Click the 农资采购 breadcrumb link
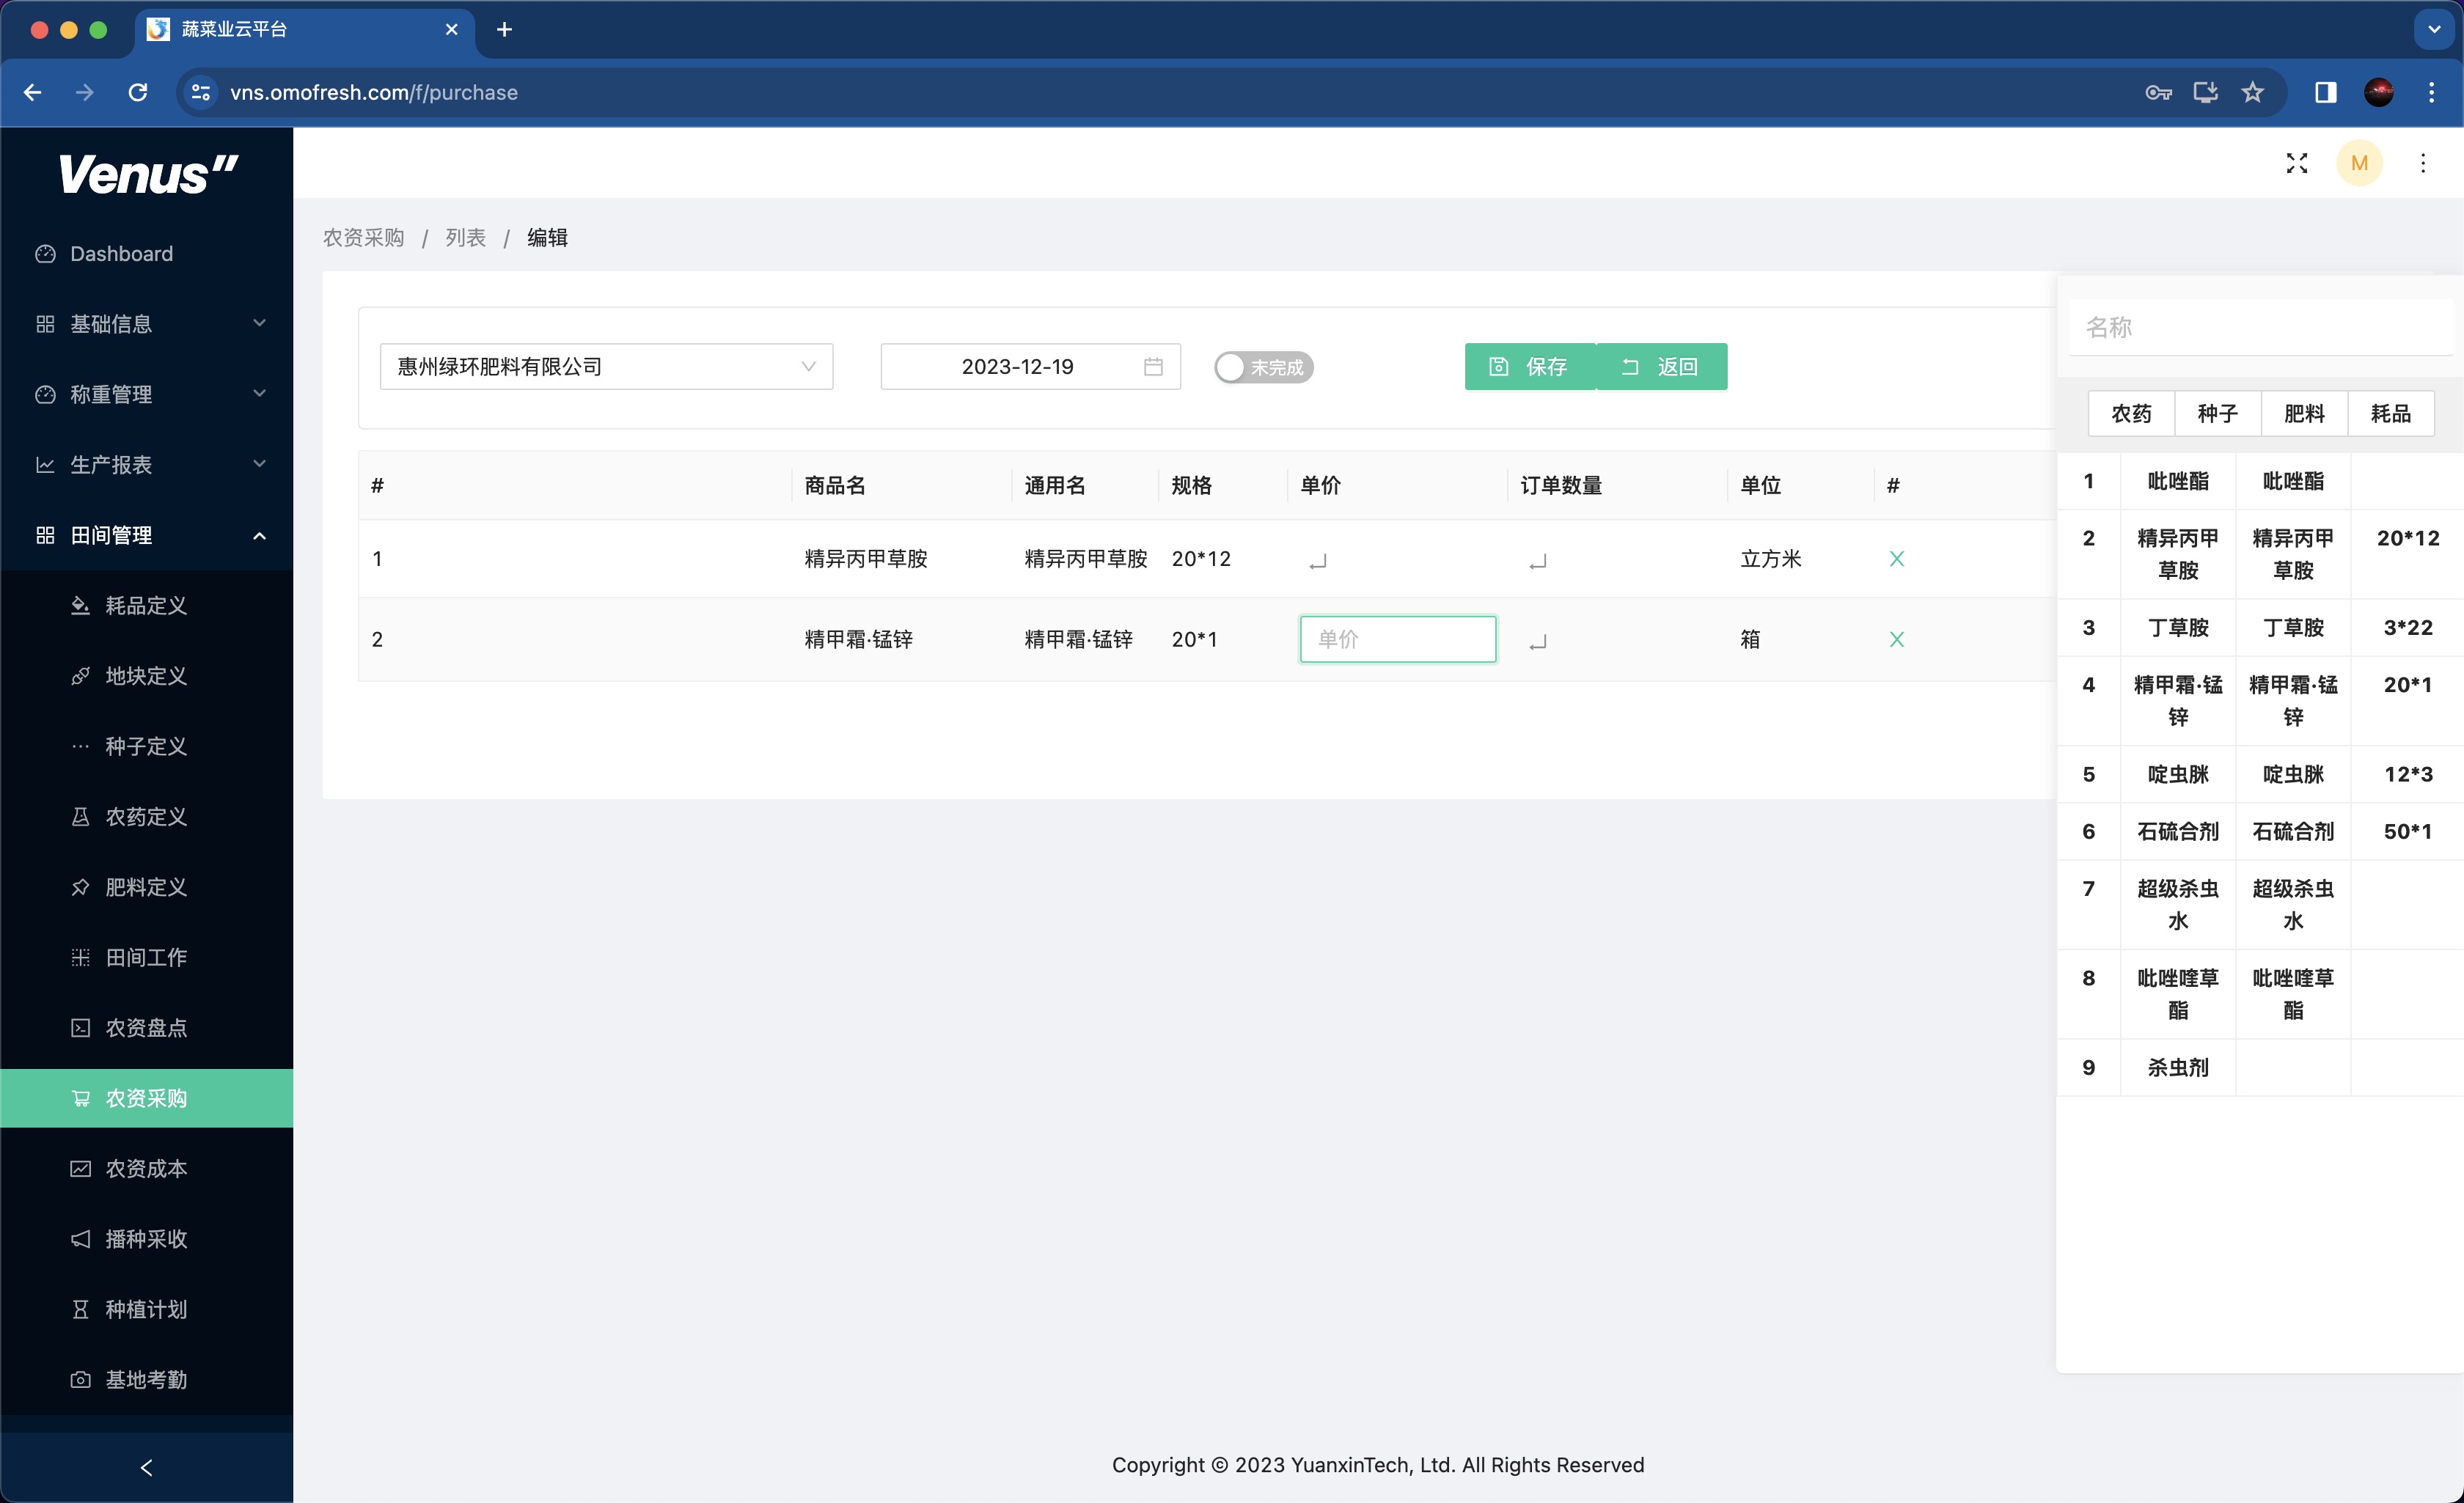The image size is (2464, 1503). (x=363, y=237)
